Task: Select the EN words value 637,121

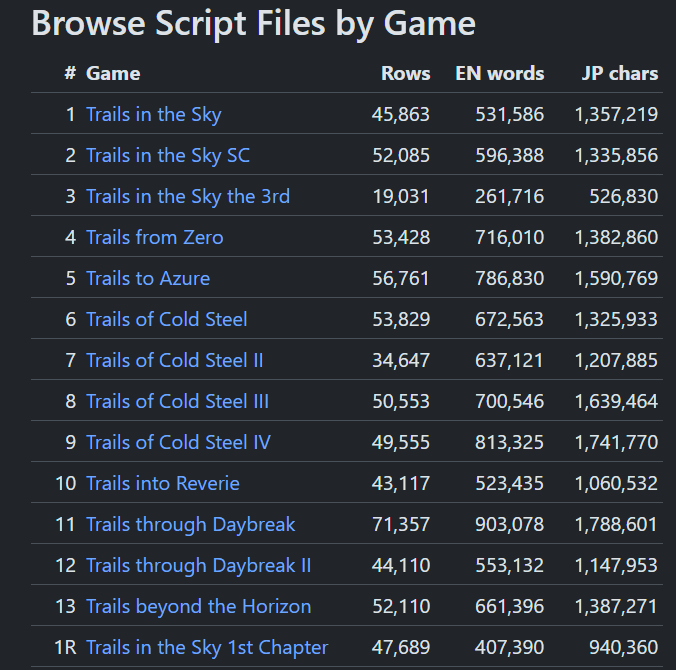Action: click(510, 360)
